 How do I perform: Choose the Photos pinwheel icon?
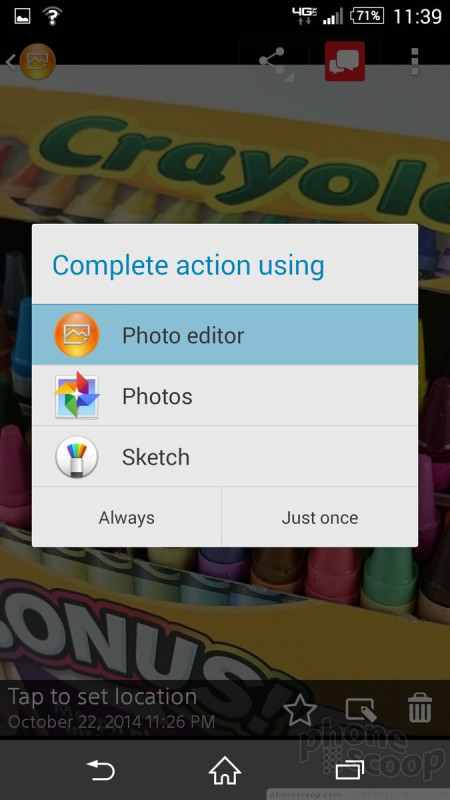coord(77,395)
